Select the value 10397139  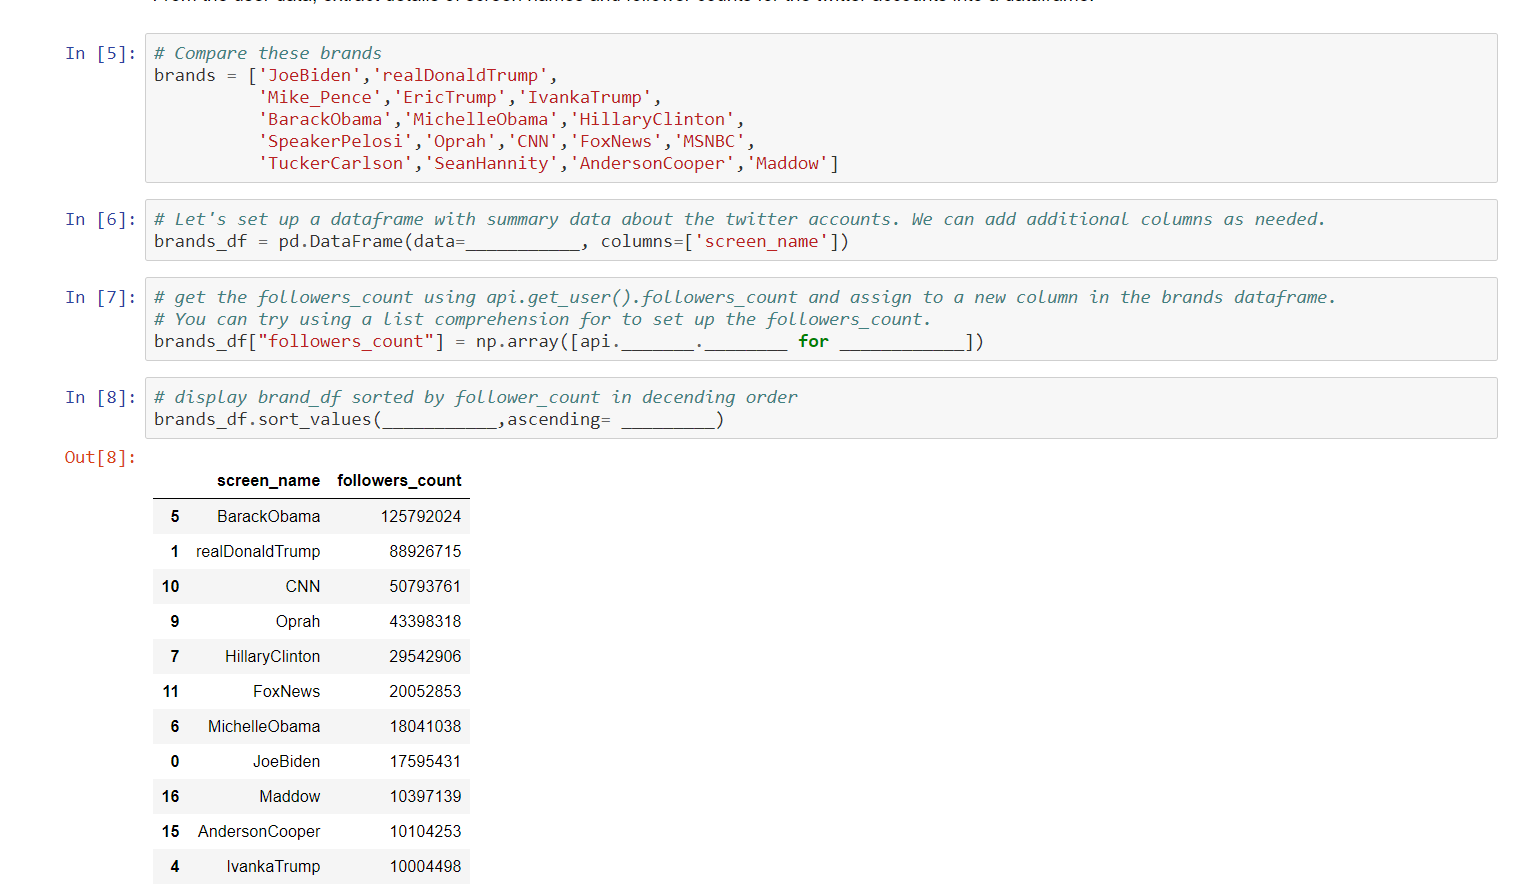pos(425,797)
